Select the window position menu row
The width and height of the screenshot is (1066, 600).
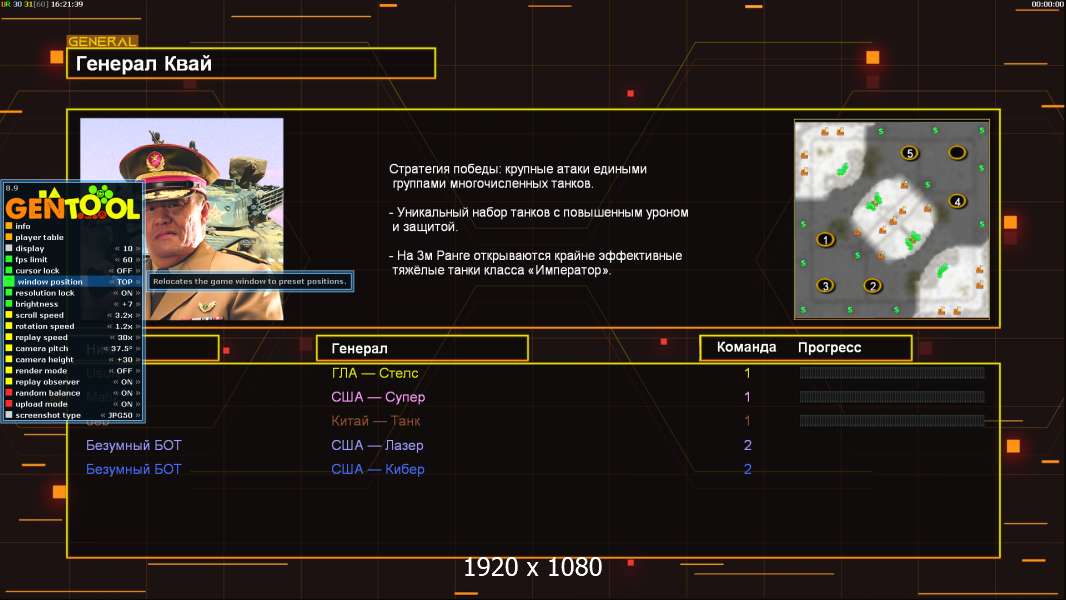tap(73, 281)
